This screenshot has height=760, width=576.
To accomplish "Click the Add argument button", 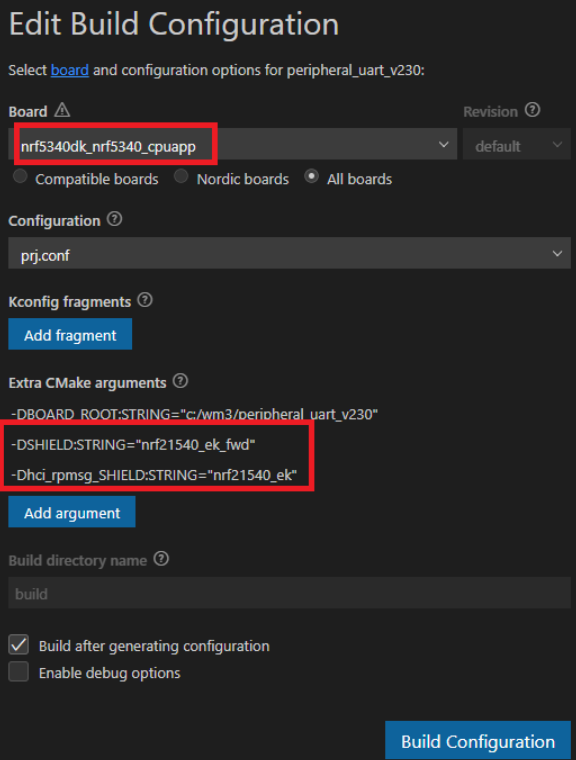I will coord(72,512).
